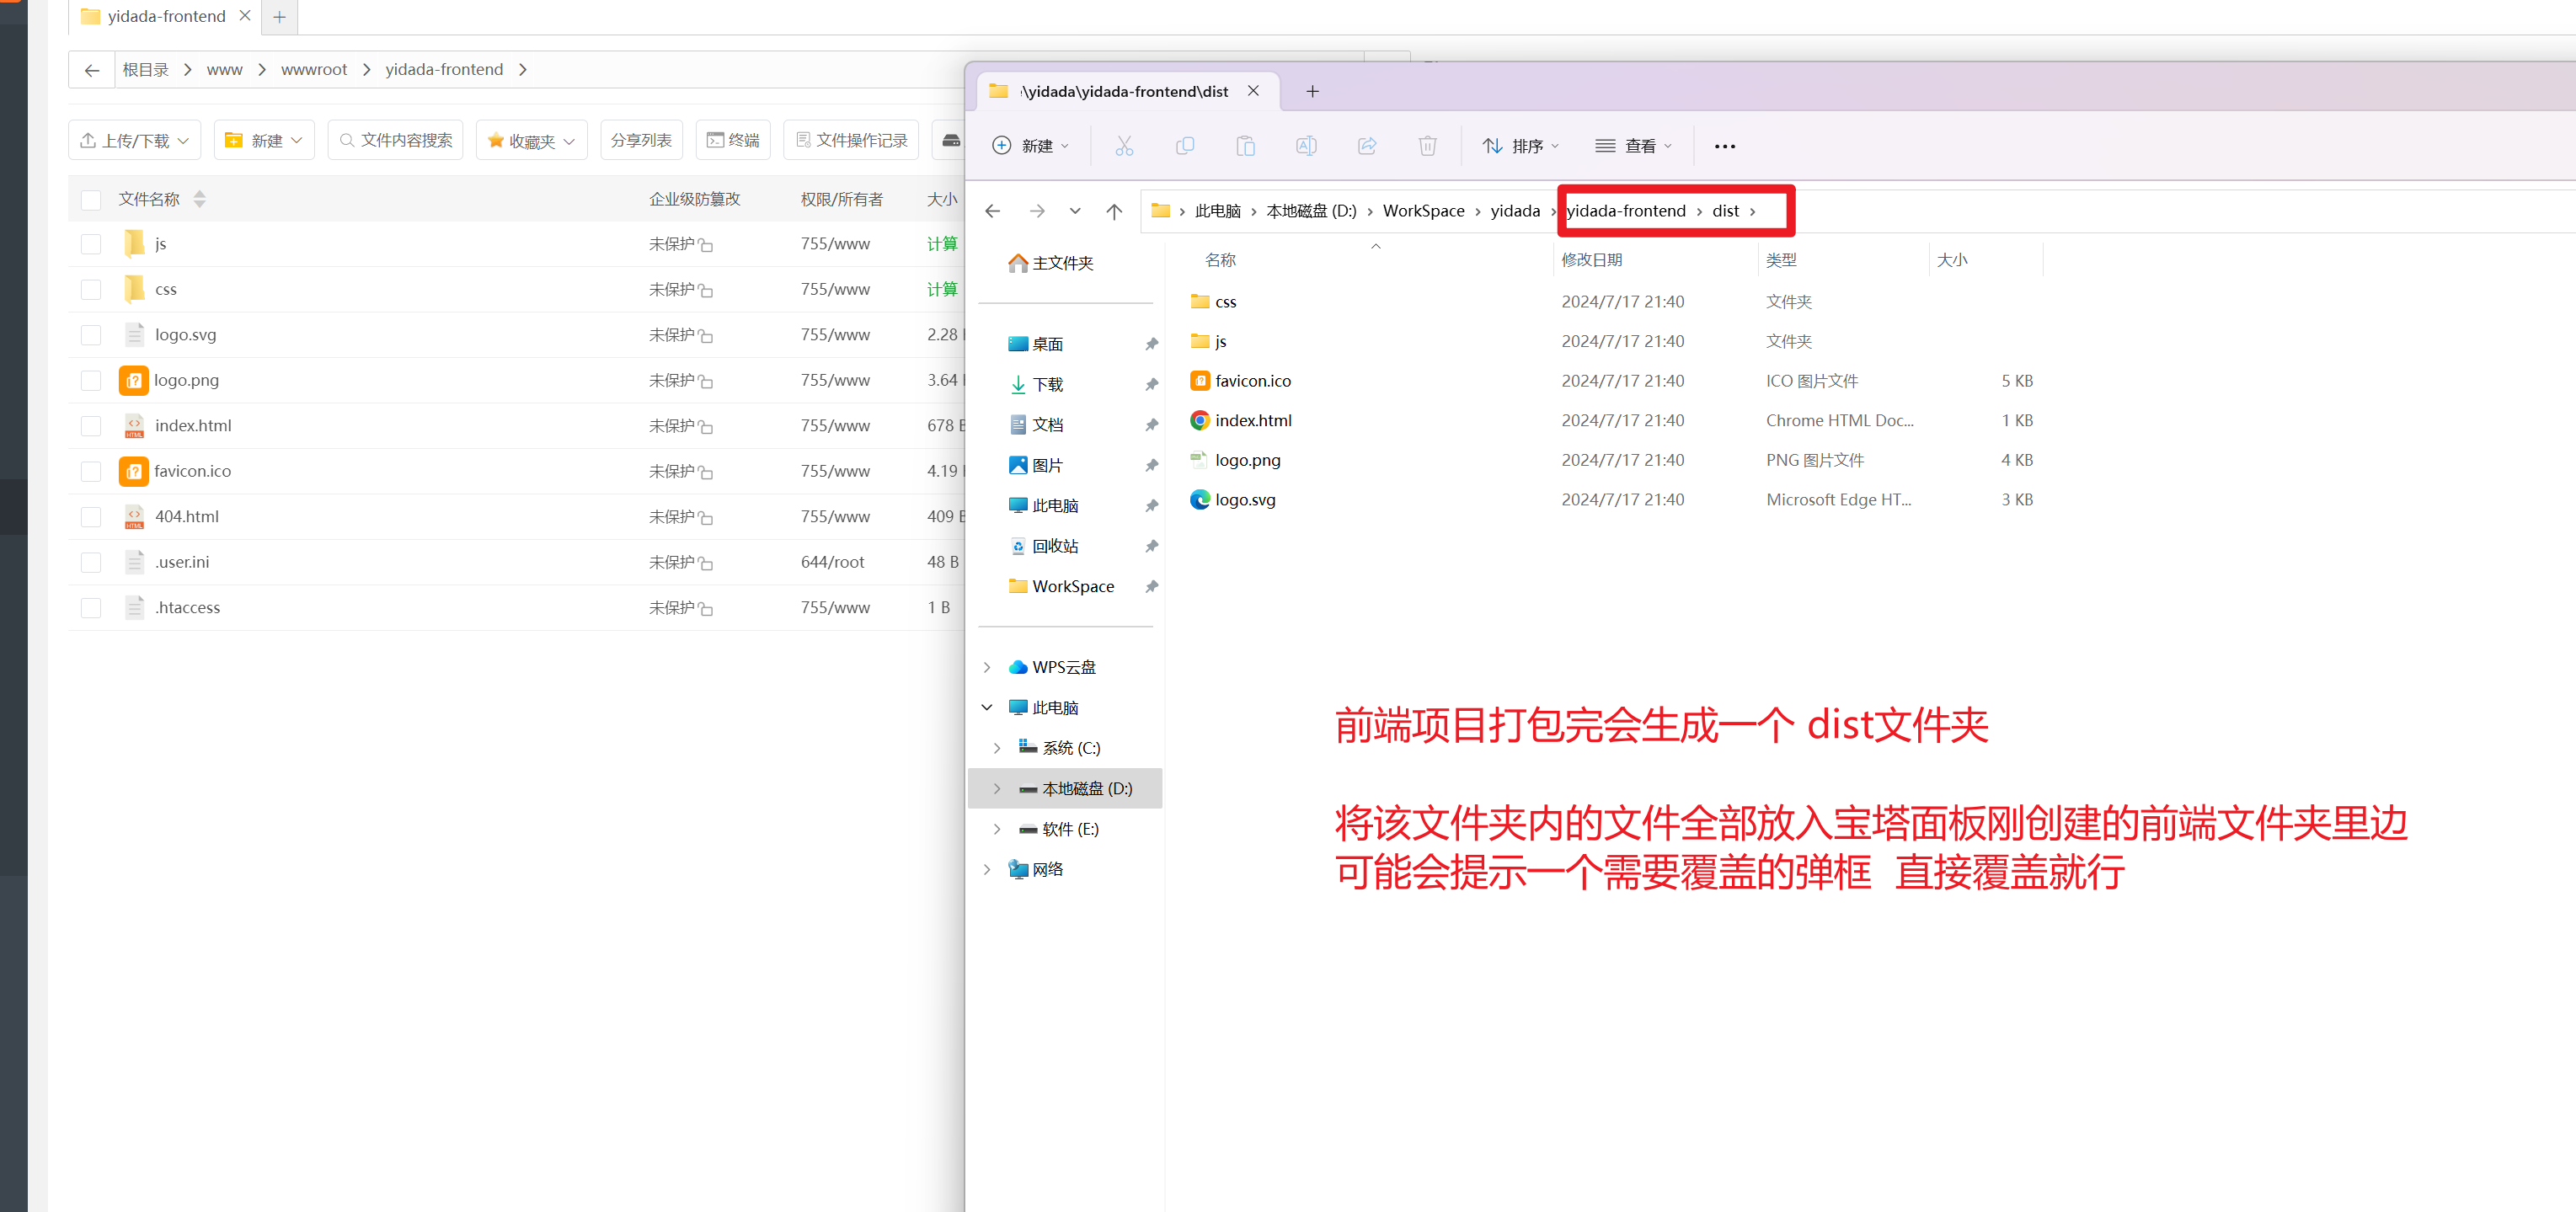Add a new Explorer tab
The height and width of the screenshot is (1212, 2576).
click(x=1312, y=92)
